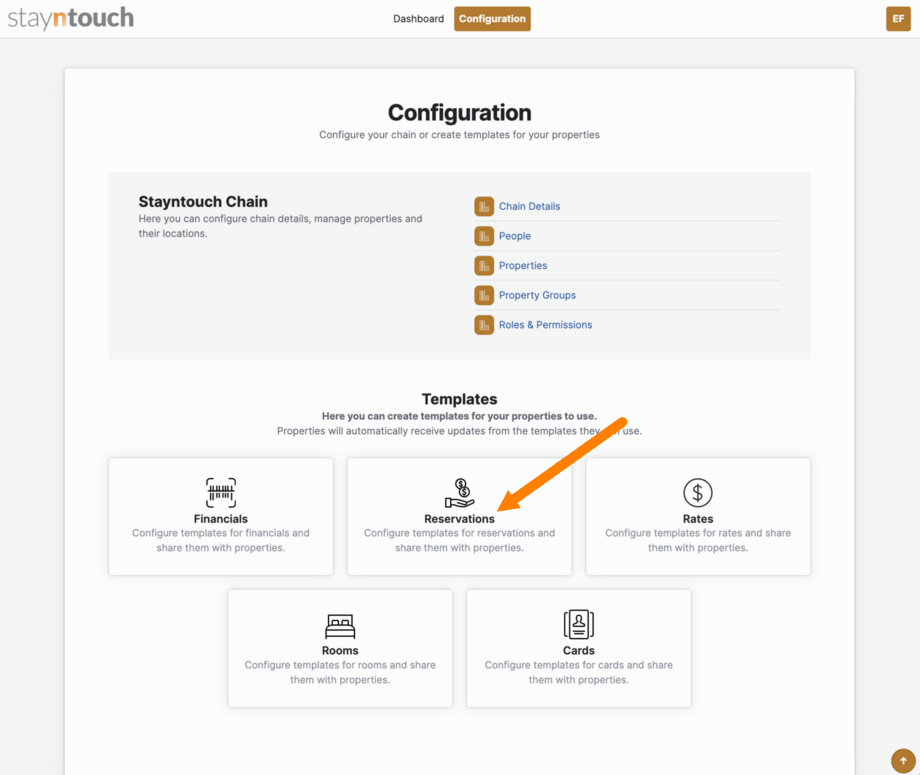The height and width of the screenshot is (775, 920).
Task: Open the Roles & Permissions link
Action: pos(545,324)
